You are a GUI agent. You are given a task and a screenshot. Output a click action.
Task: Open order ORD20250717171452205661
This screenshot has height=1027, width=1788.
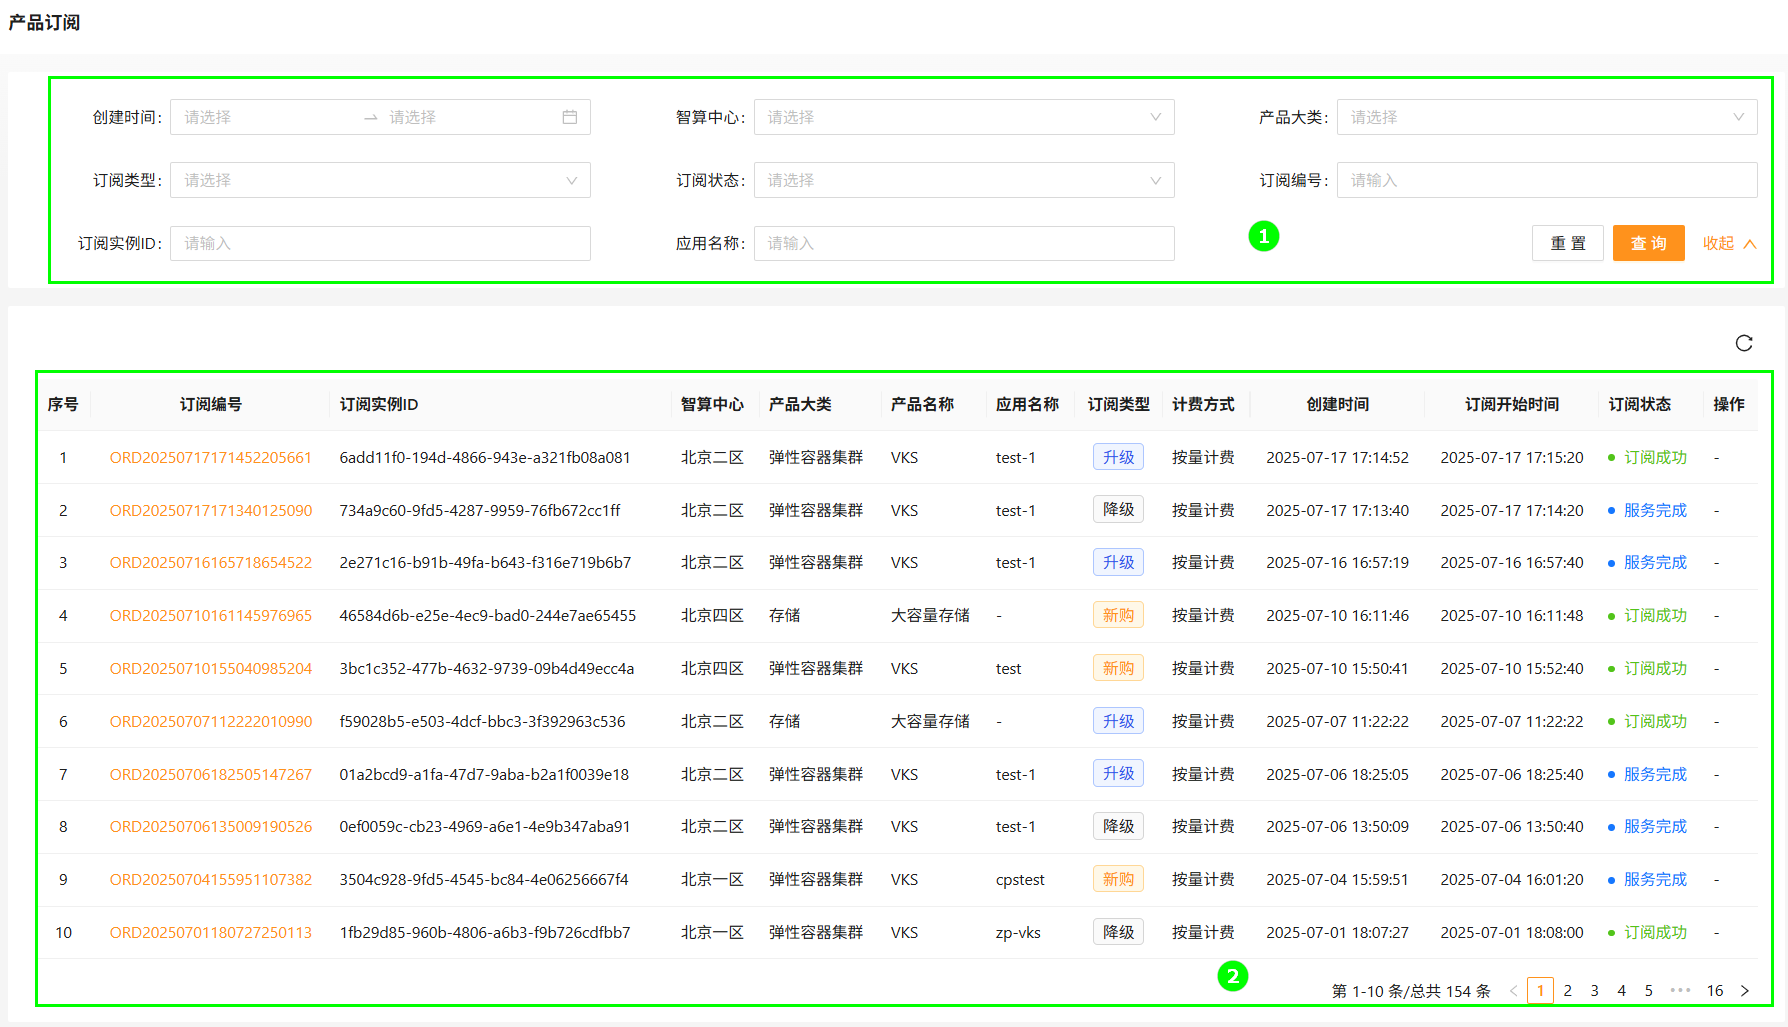click(x=211, y=457)
